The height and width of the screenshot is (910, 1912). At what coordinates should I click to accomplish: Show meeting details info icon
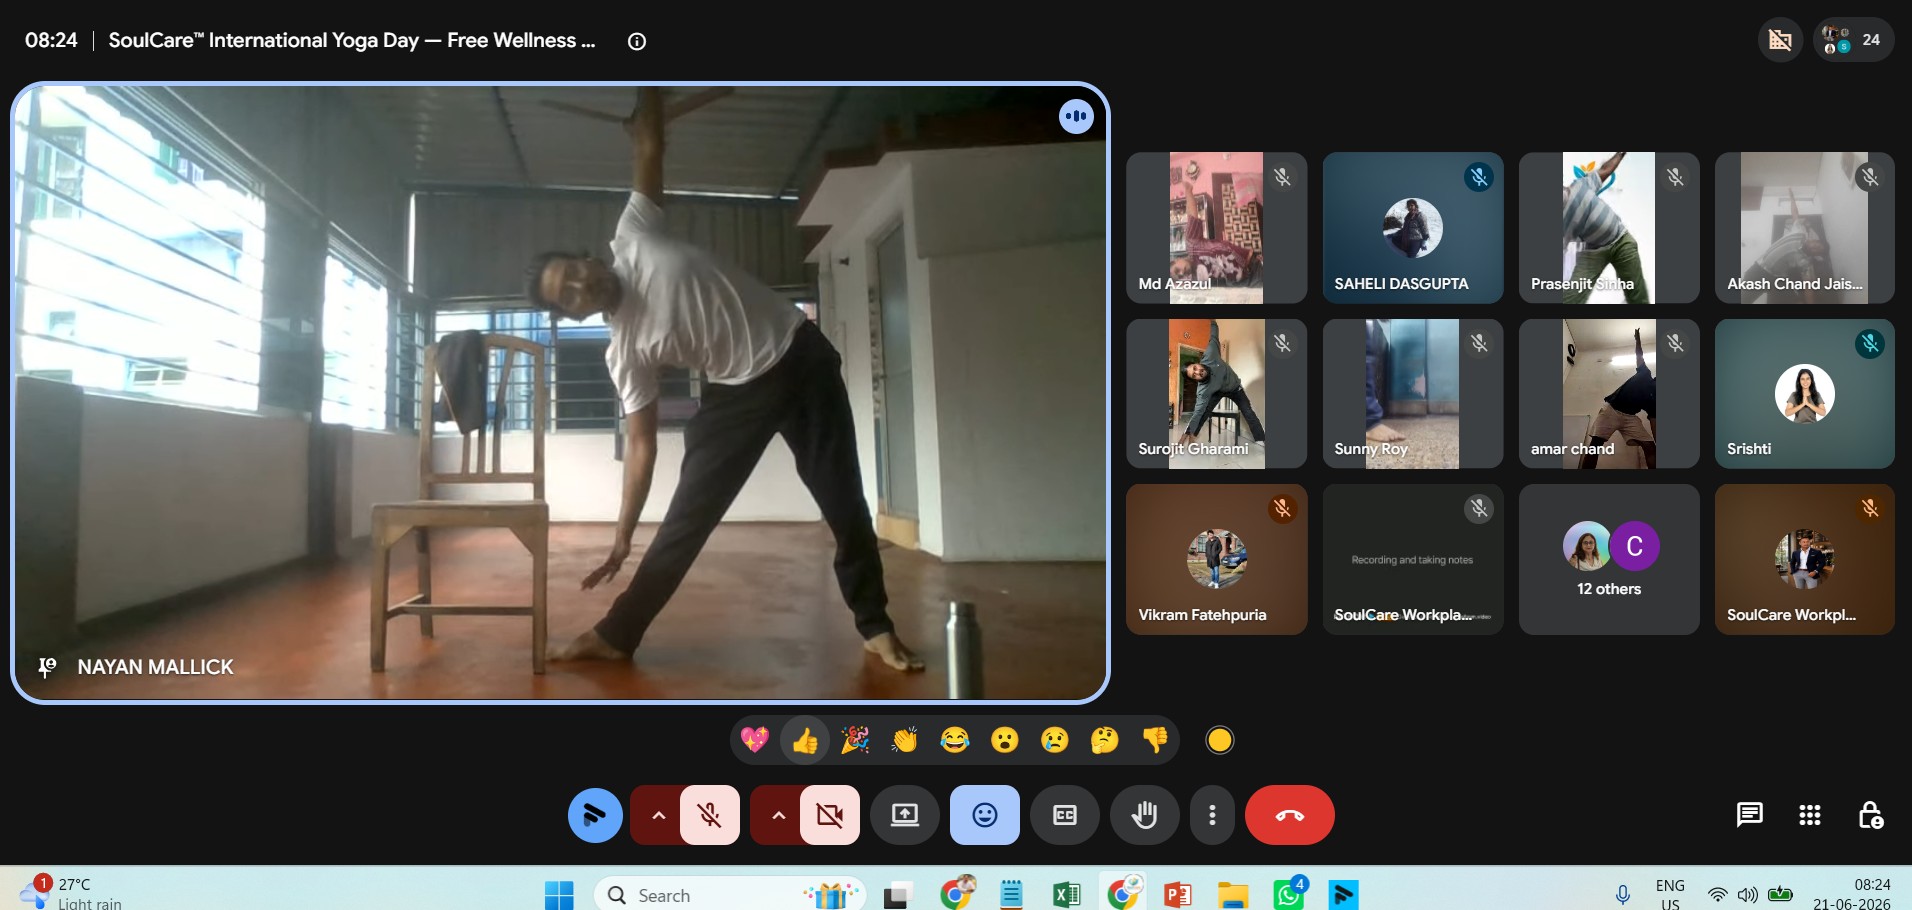click(x=637, y=41)
